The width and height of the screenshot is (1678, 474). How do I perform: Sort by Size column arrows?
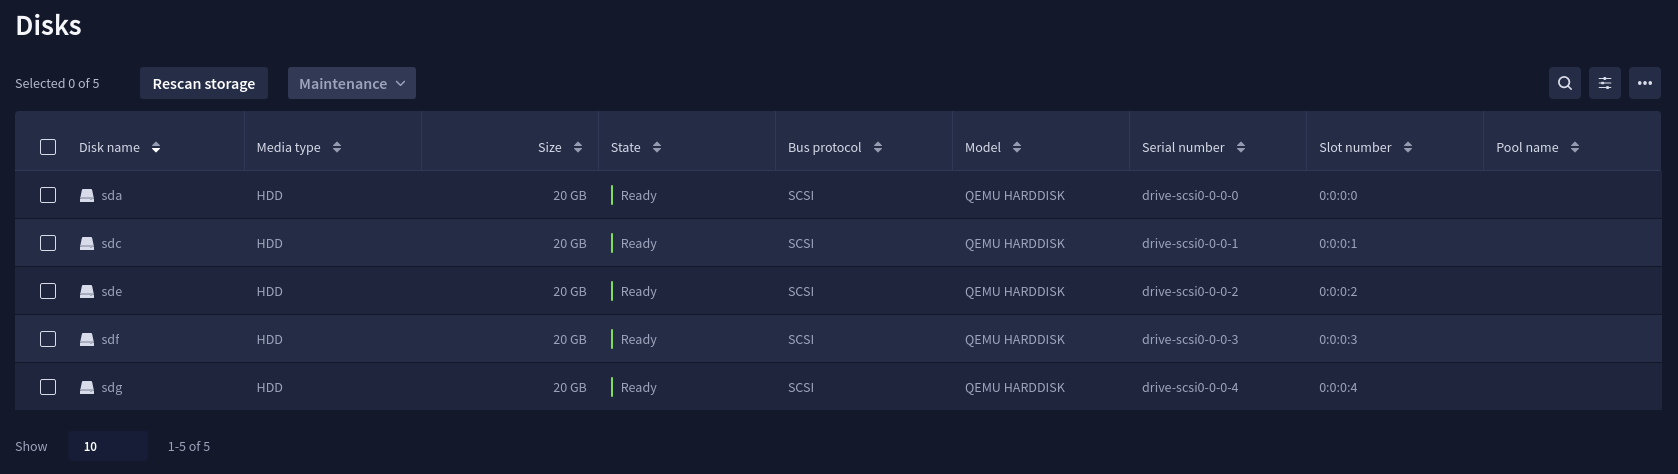coord(578,147)
